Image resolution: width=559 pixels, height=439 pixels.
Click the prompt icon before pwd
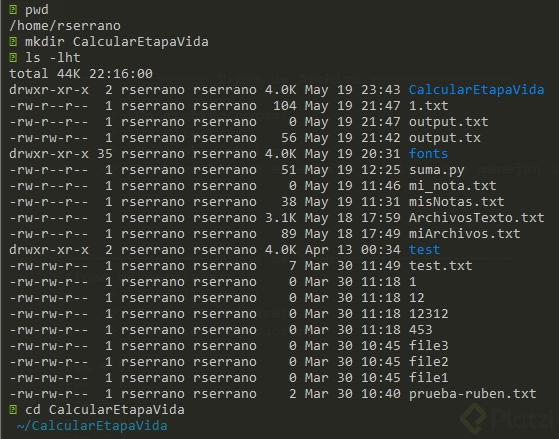pos(13,10)
